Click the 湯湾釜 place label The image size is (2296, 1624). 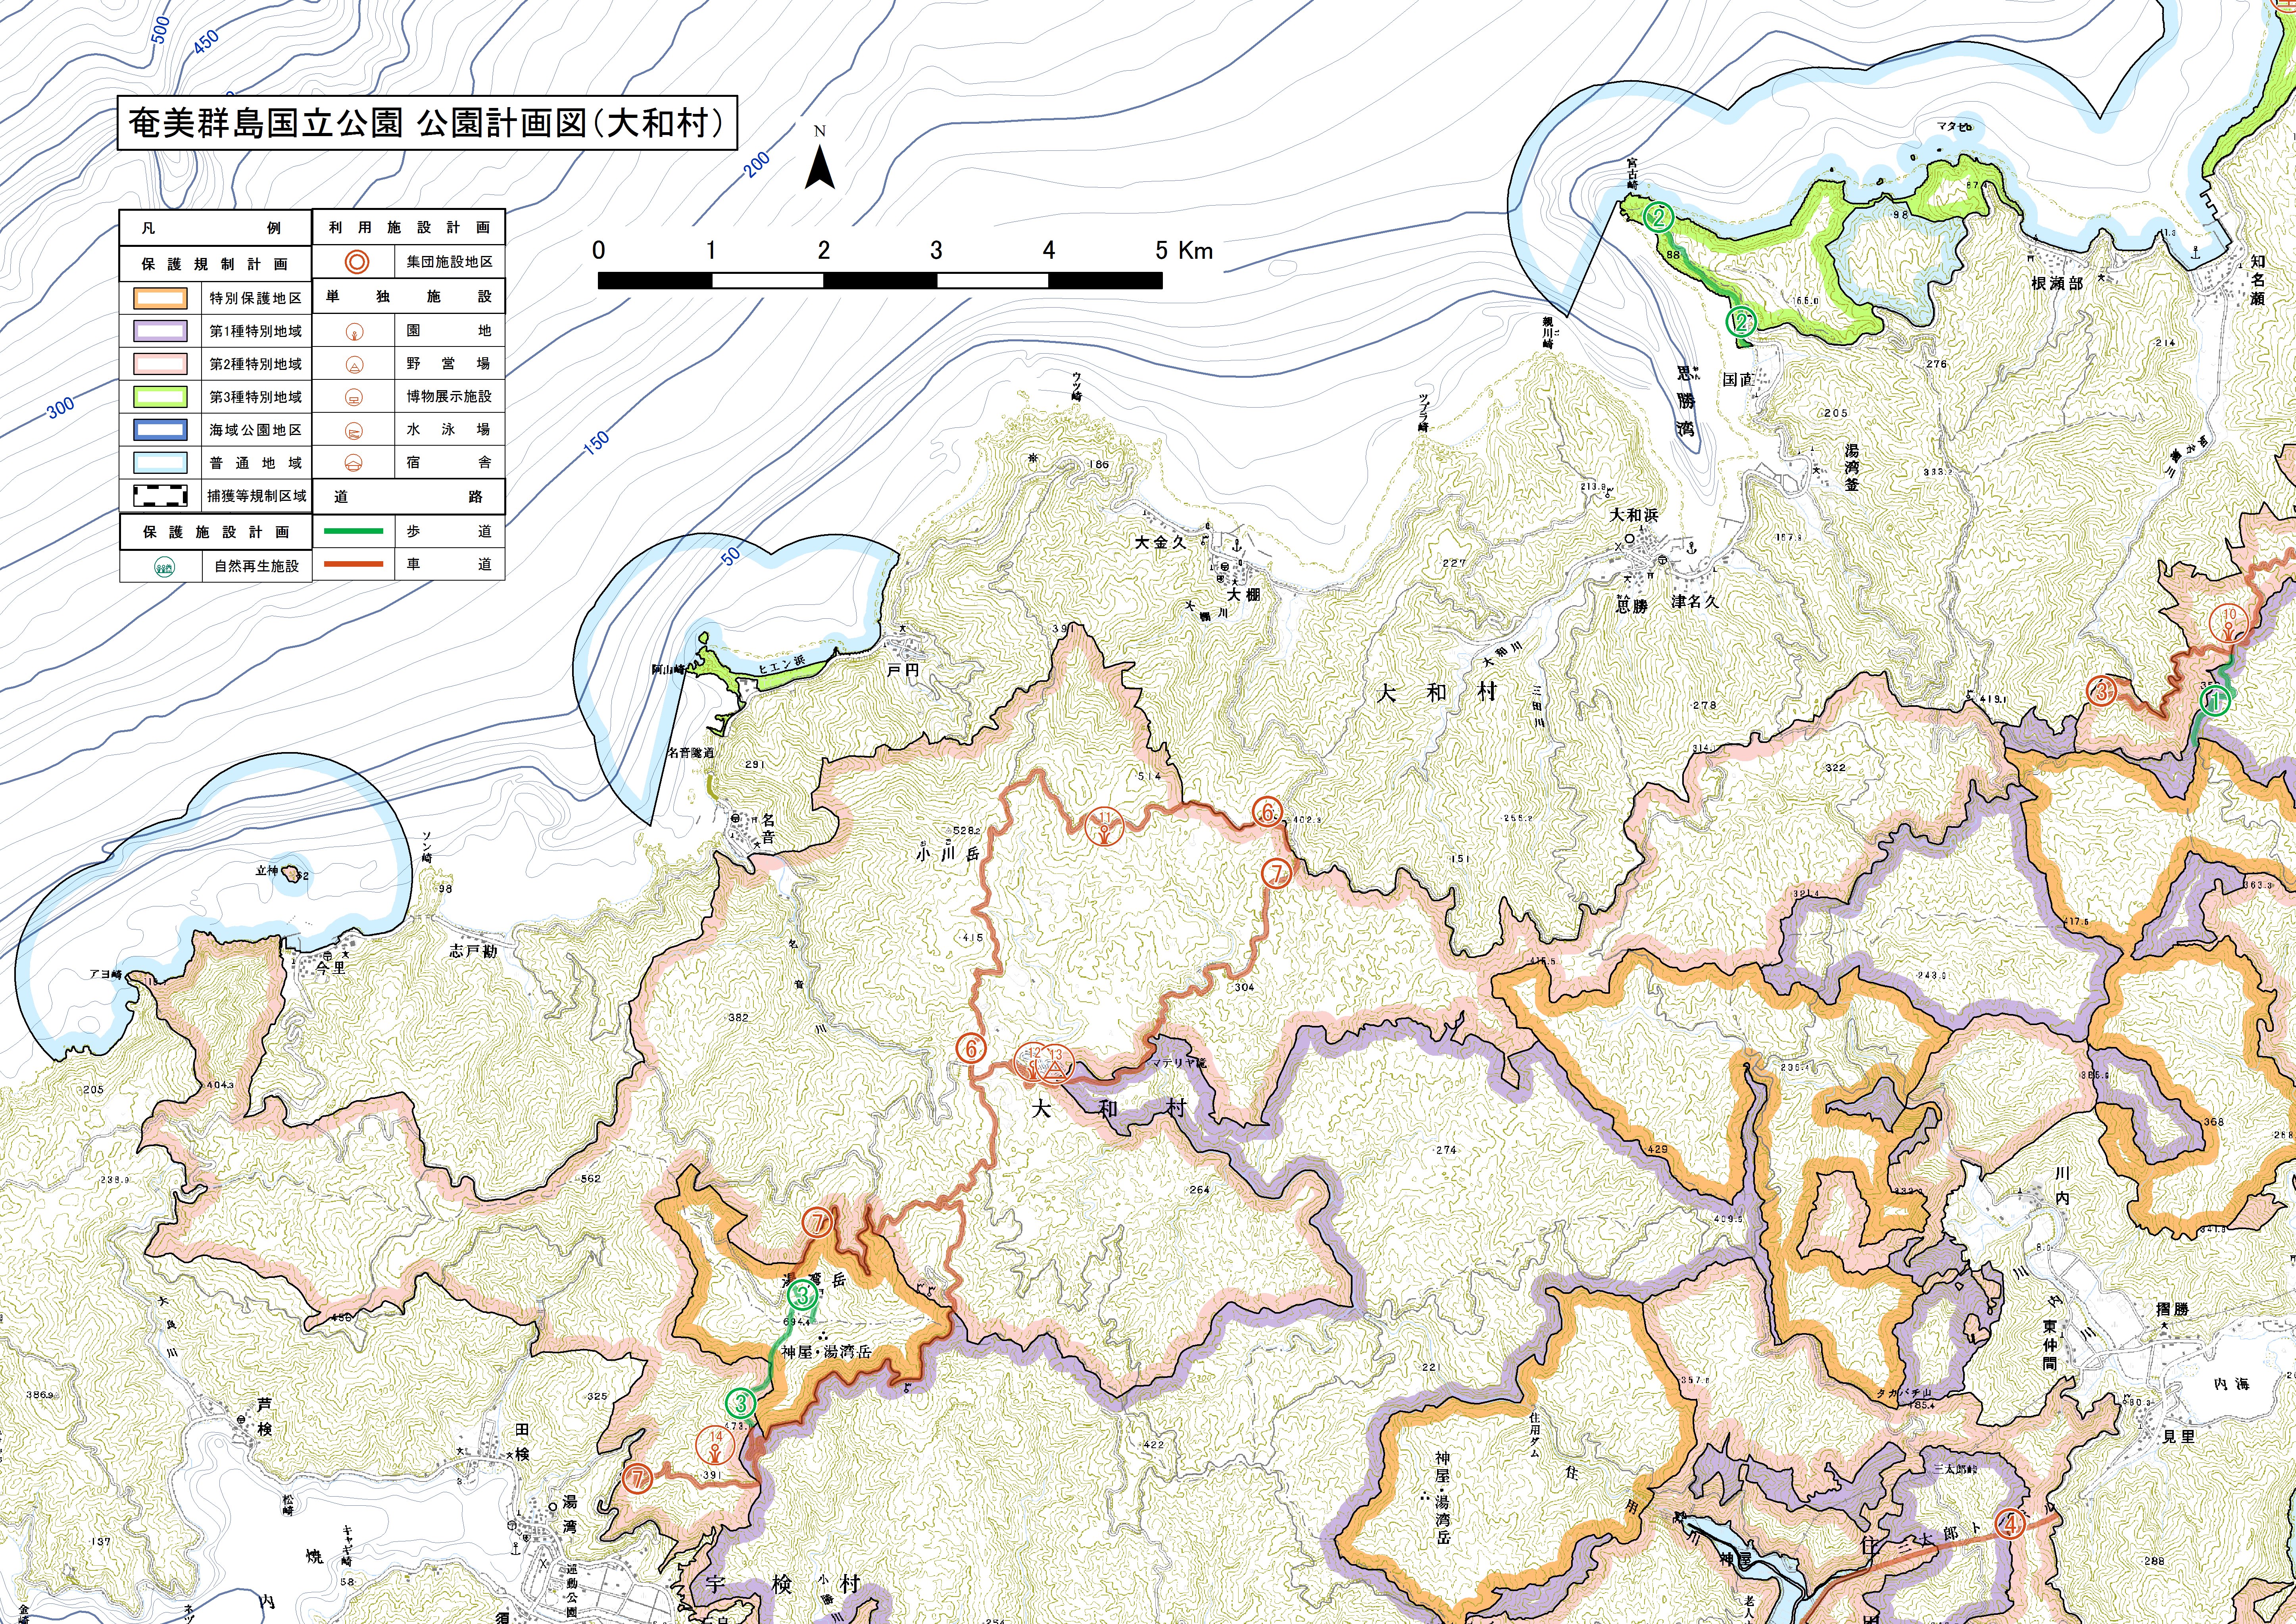pyautogui.click(x=1852, y=467)
